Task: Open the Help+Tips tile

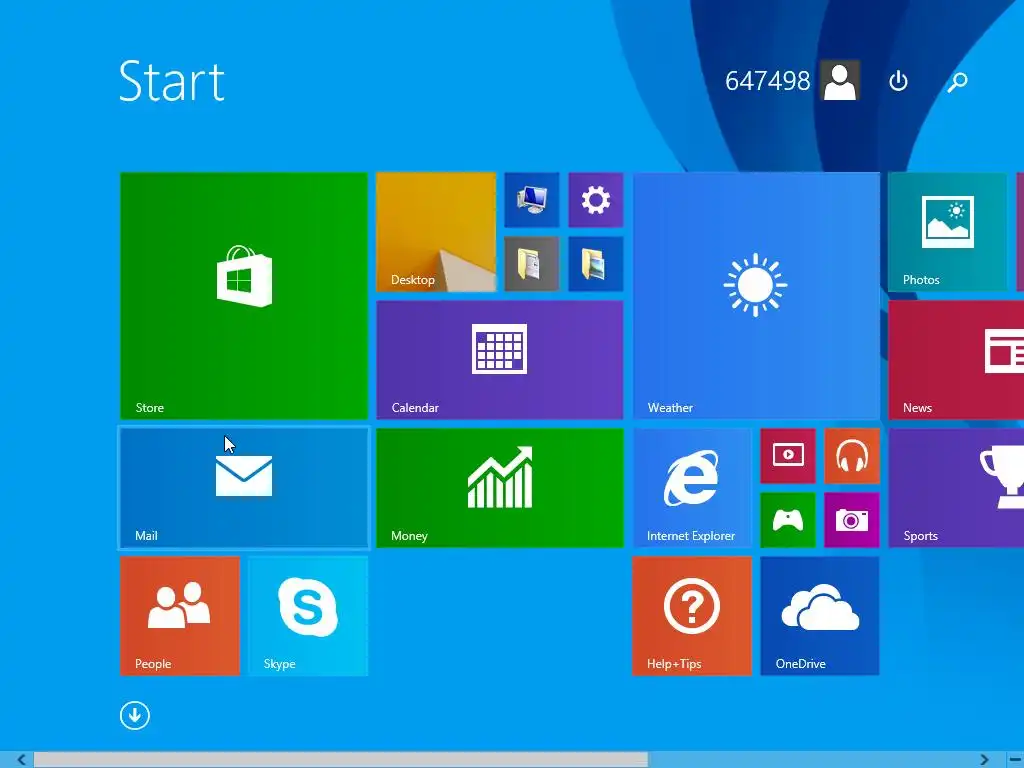Action: 692,615
